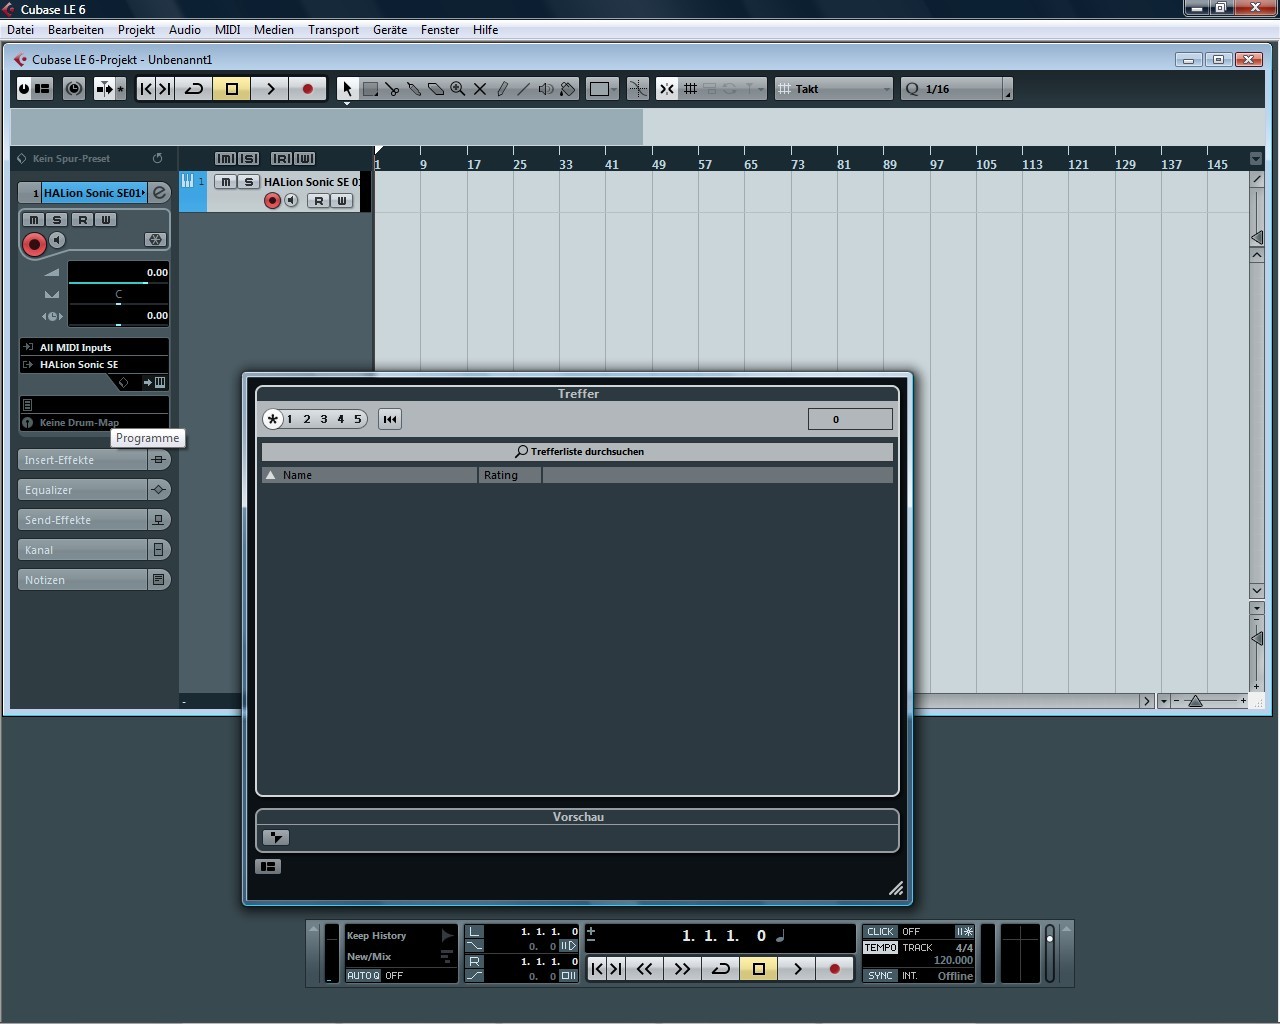Viewport: 1280px width, 1024px height.
Task: Toggle Record Enable on the track row
Action: pos(272,201)
